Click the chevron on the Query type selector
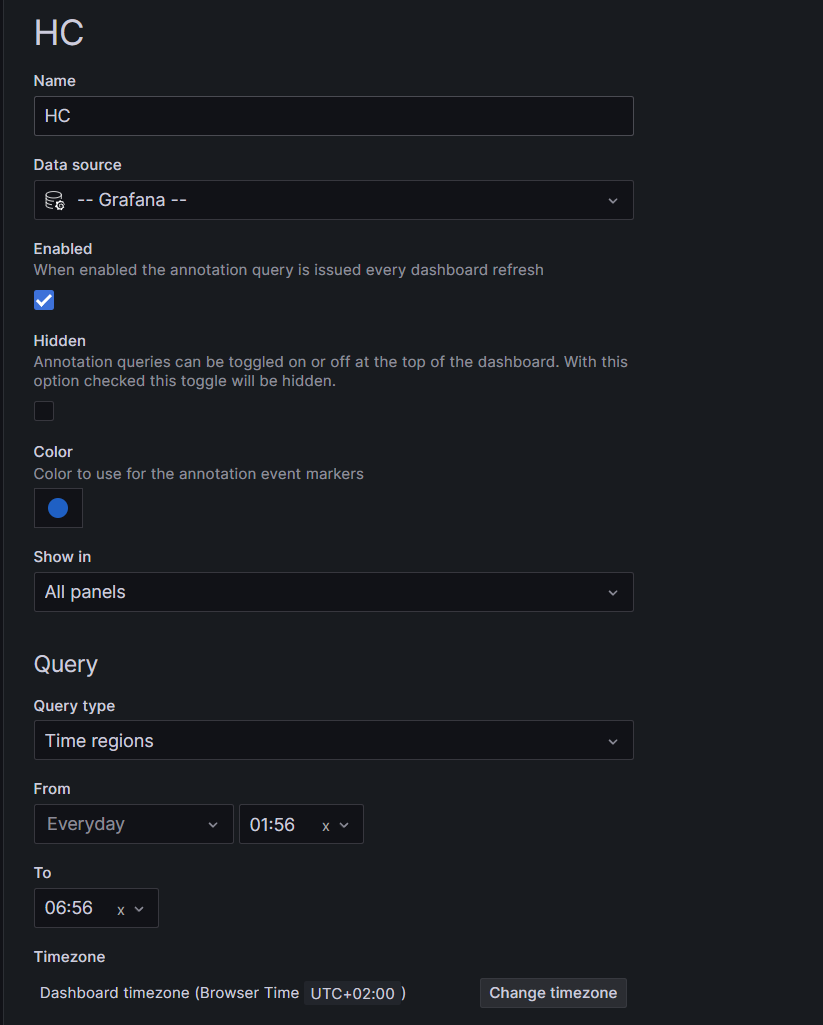 613,740
